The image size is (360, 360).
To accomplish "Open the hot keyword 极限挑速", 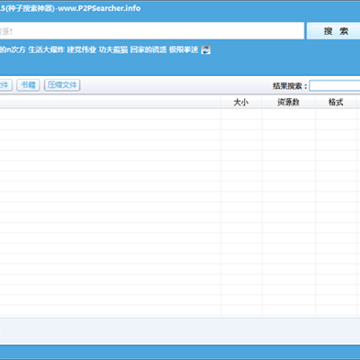I will tap(184, 50).
